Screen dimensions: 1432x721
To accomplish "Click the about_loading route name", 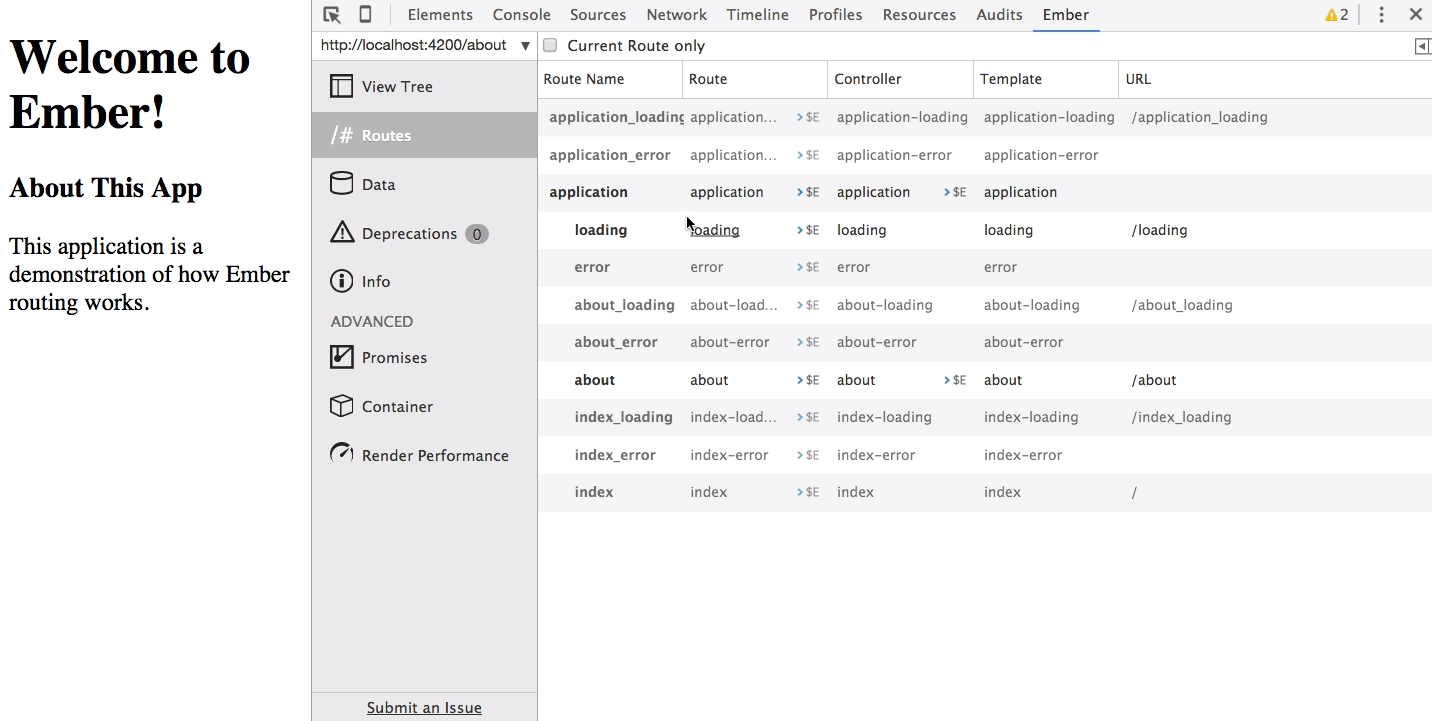I will coord(624,305).
